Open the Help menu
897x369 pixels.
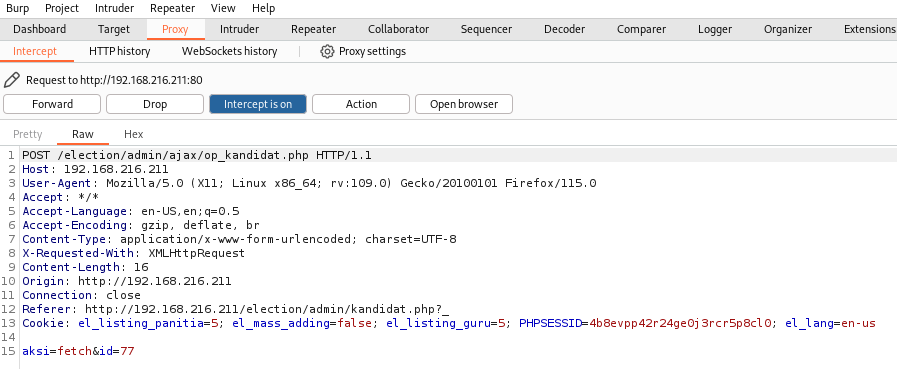[x=263, y=8]
